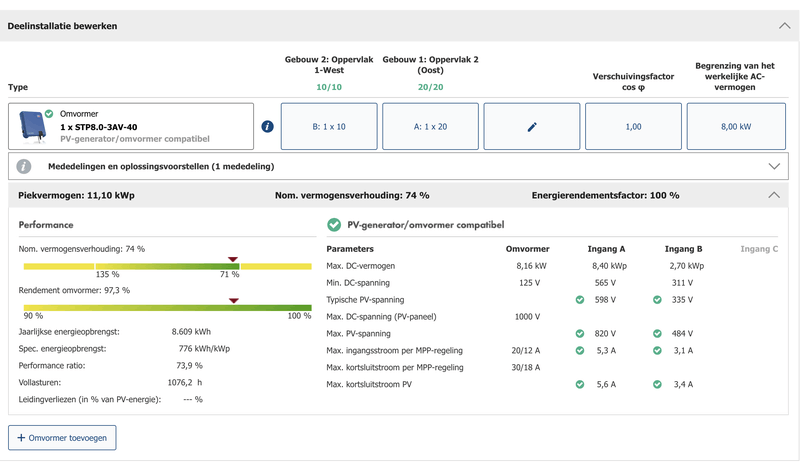This screenshot has height=464, width=800.
Task: Click green check icon beside PV-generator/omvormer compatibel heading
Action: pyautogui.click(x=334, y=225)
